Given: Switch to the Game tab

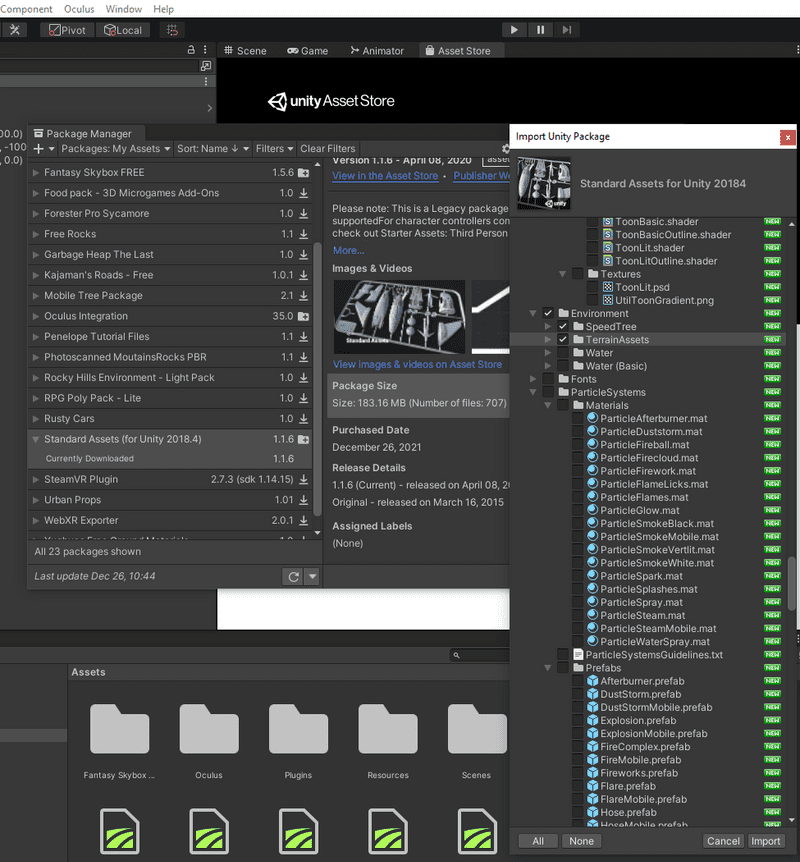Looking at the screenshot, I should tap(307, 51).
